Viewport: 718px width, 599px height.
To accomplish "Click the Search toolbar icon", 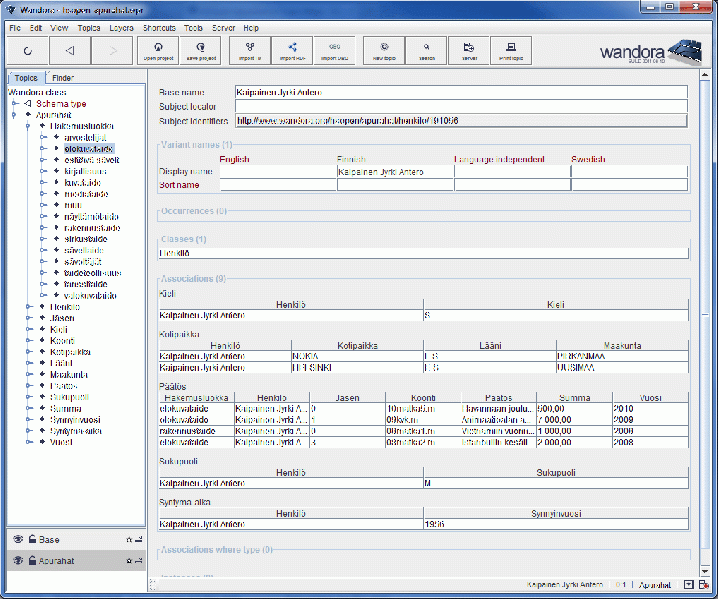I will [x=427, y=51].
